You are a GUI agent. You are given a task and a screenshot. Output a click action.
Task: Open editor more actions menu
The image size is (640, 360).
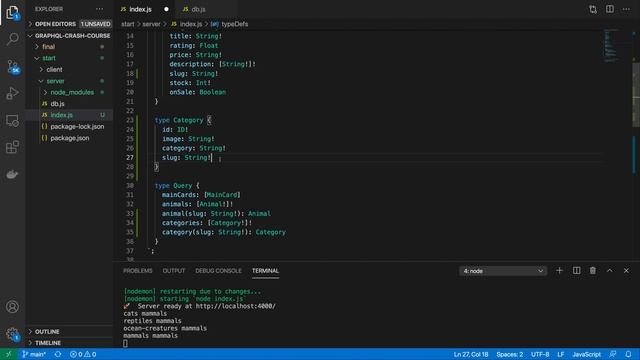(626, 9)
